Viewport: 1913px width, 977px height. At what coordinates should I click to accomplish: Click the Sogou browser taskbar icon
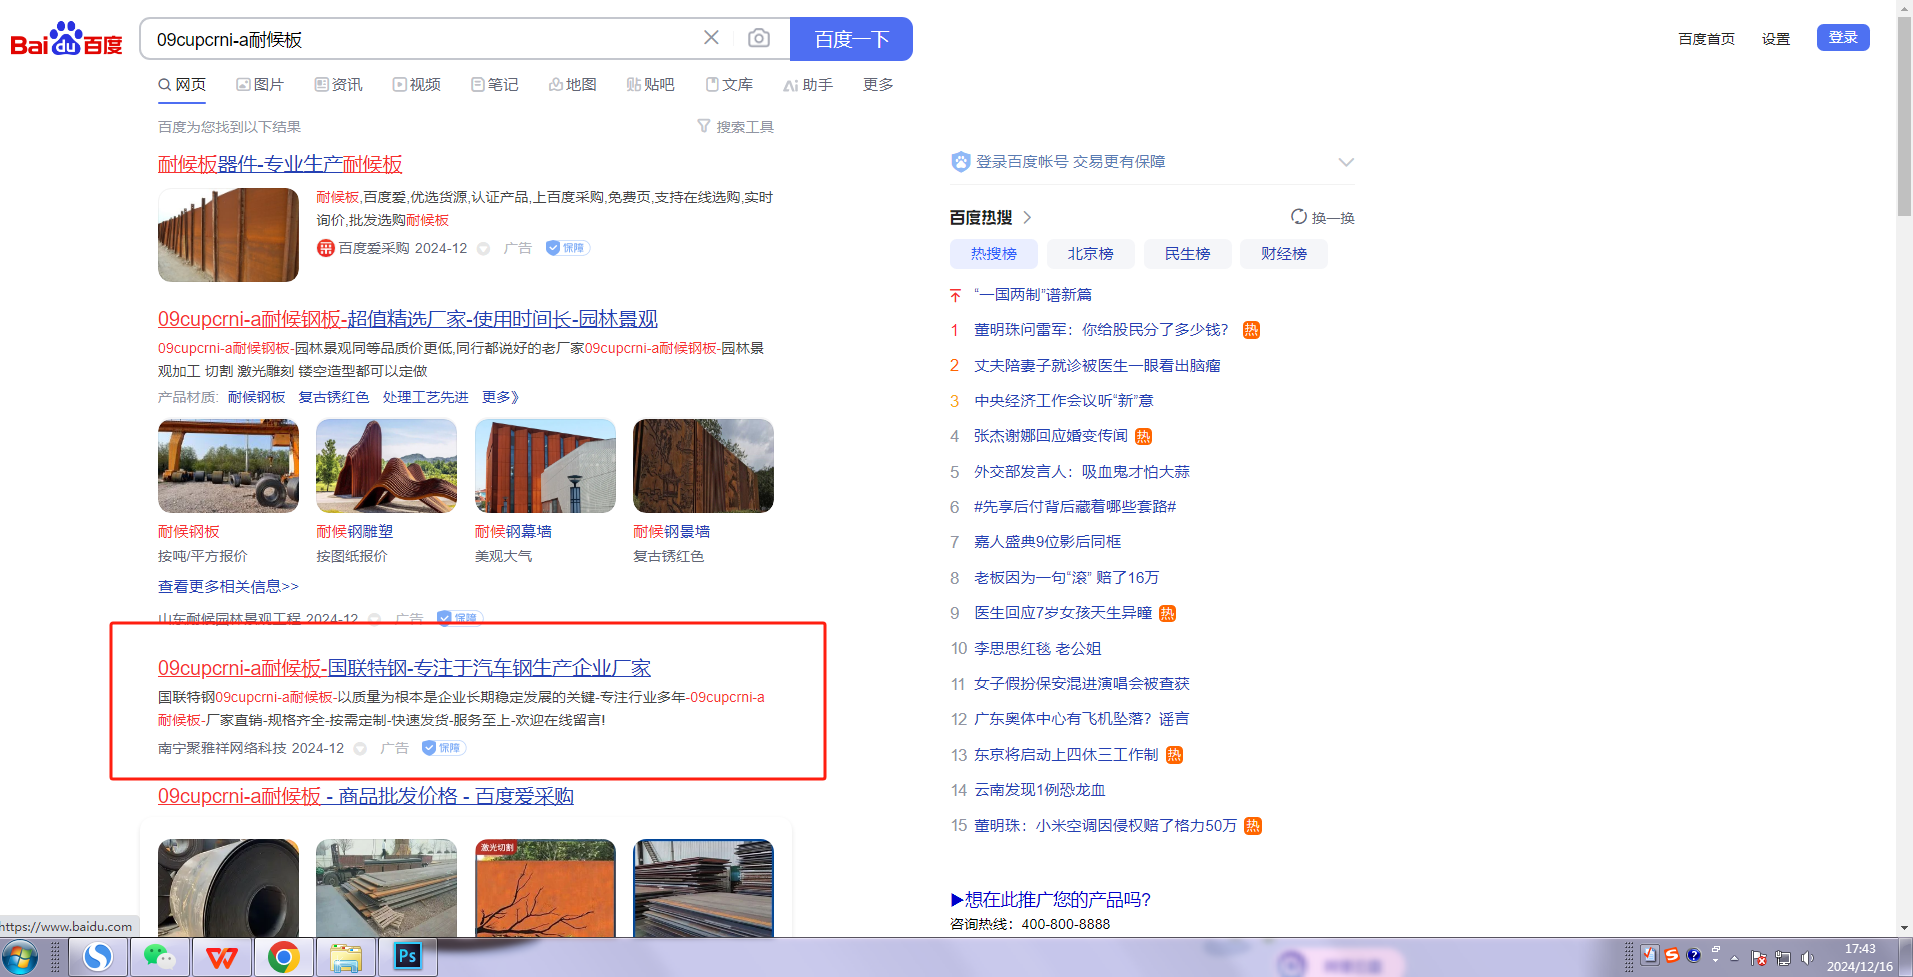click(x=98, y=957)
